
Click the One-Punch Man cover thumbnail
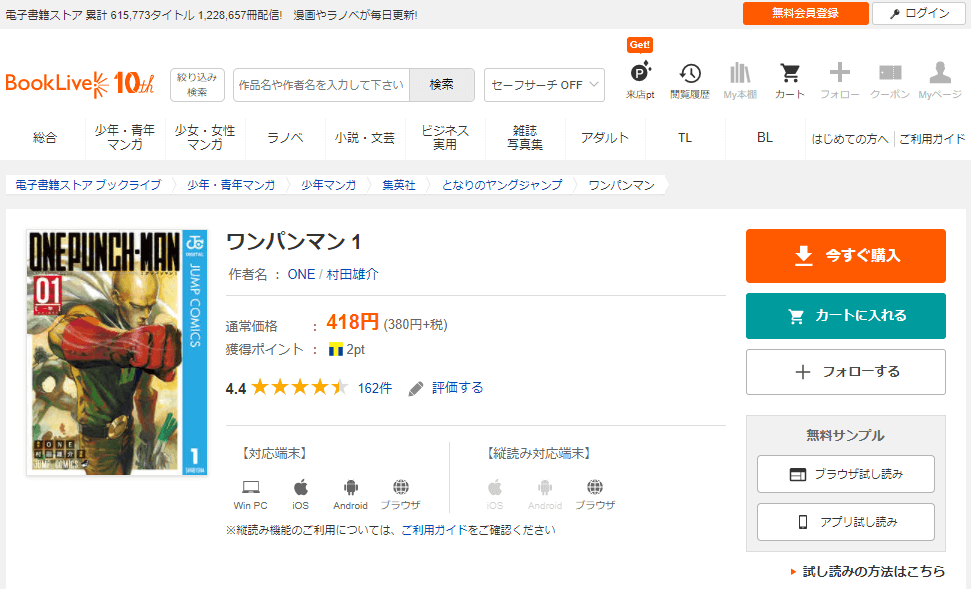pos(116,353)
